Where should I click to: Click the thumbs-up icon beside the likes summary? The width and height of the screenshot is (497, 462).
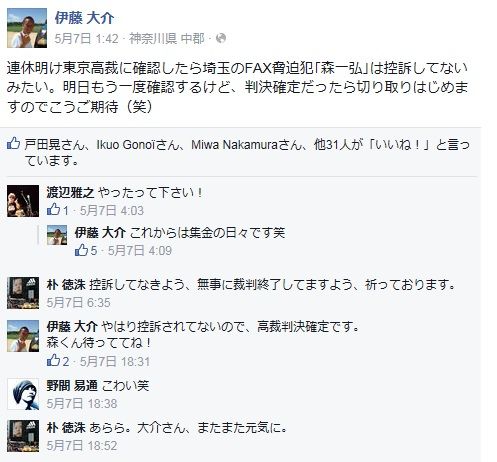coord(13,143)
